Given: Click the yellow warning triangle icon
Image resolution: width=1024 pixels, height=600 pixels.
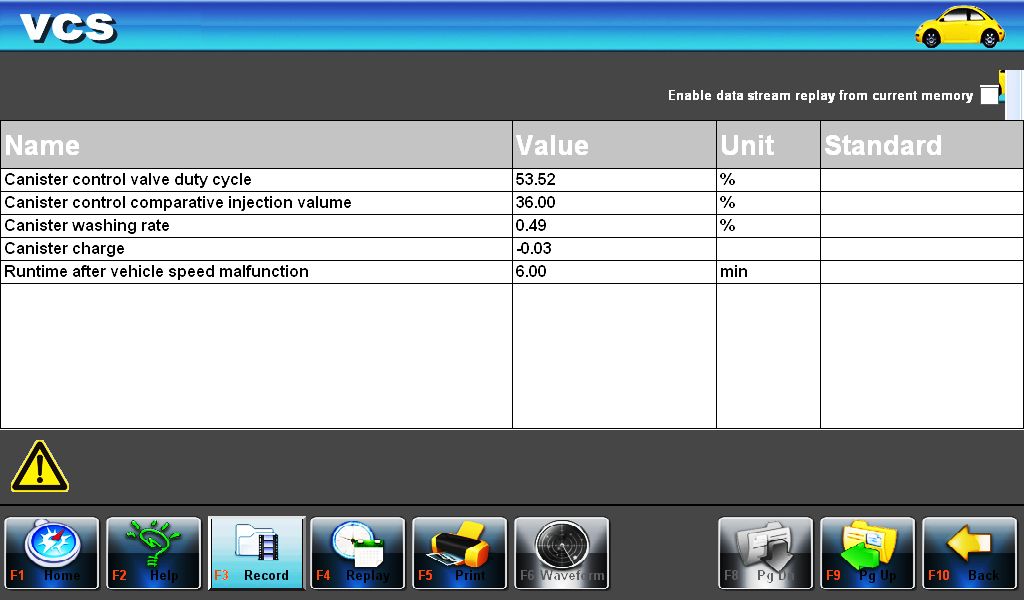Looking at the screenshot, I should point(40,466).
